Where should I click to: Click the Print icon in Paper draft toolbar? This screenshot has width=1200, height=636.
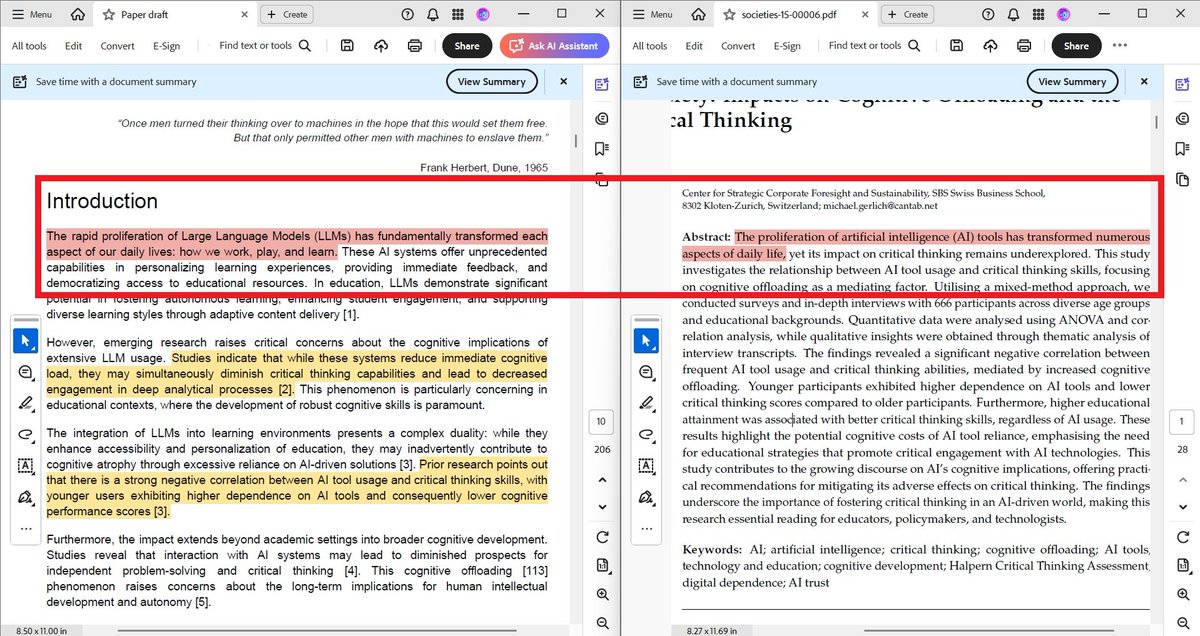pos(414,46)
